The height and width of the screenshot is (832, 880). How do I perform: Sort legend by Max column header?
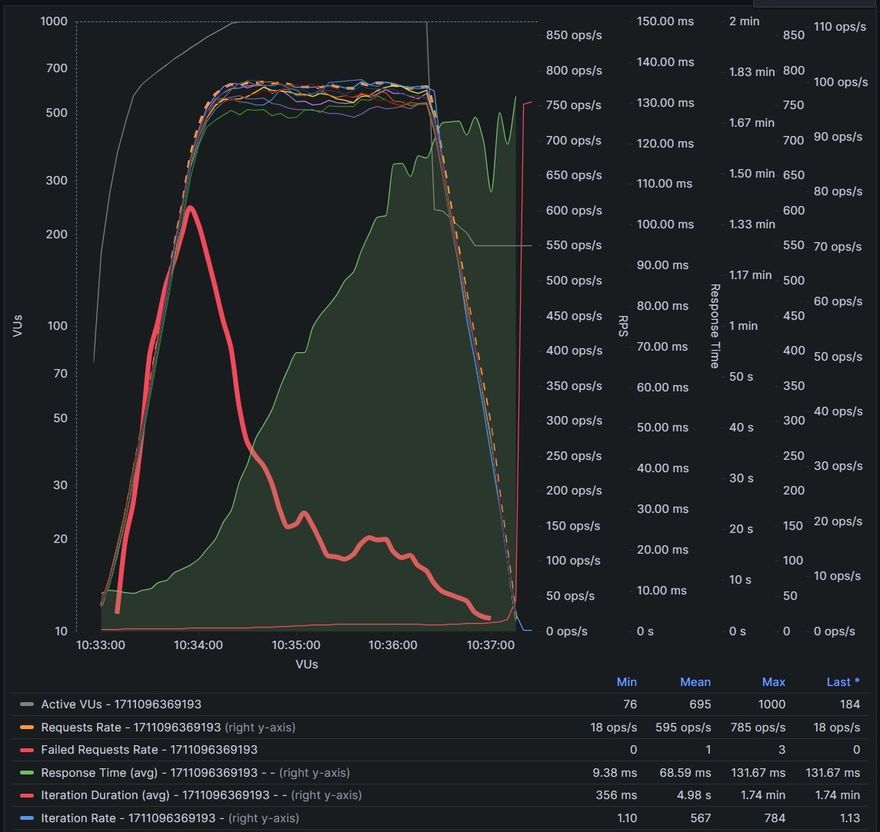773,682
